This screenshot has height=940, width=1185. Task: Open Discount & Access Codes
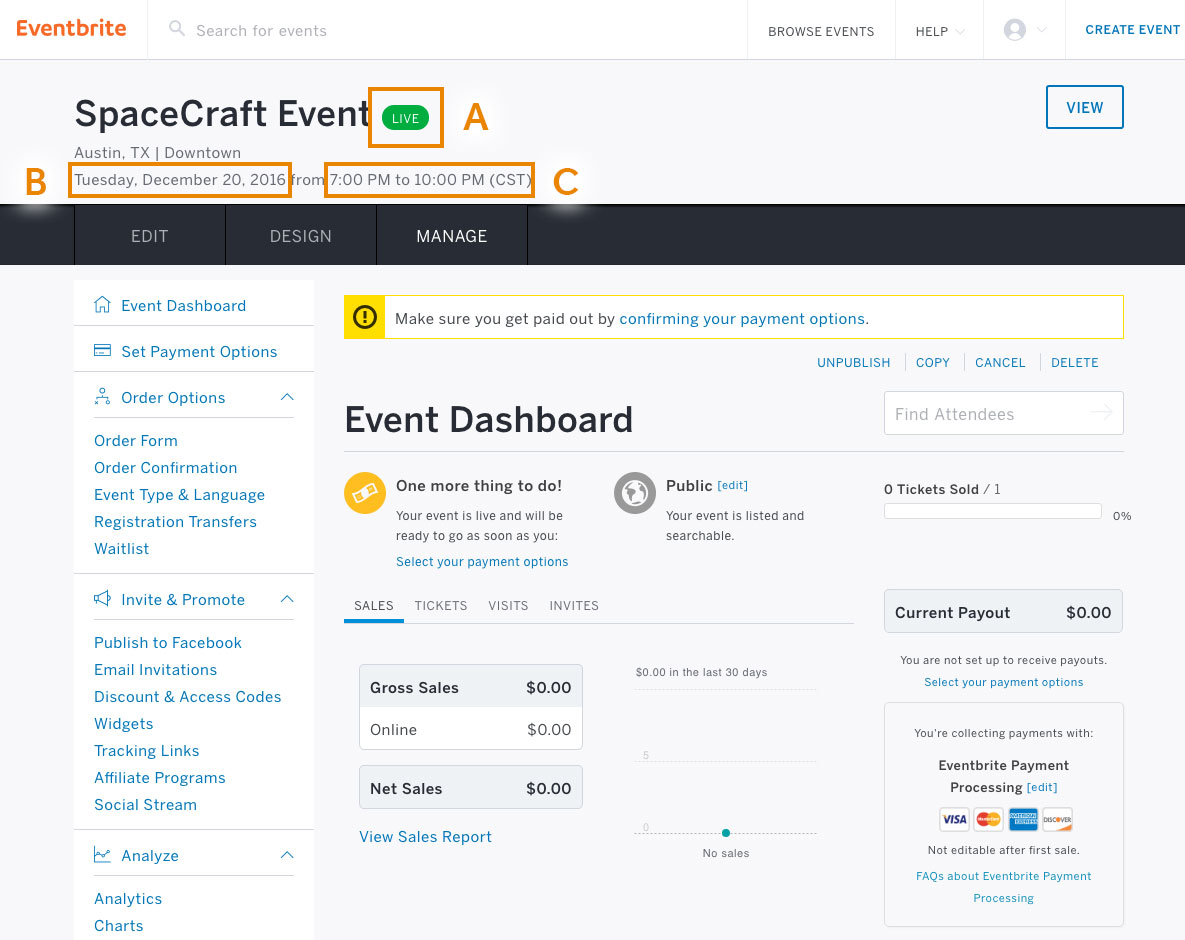tap(187, 696)
